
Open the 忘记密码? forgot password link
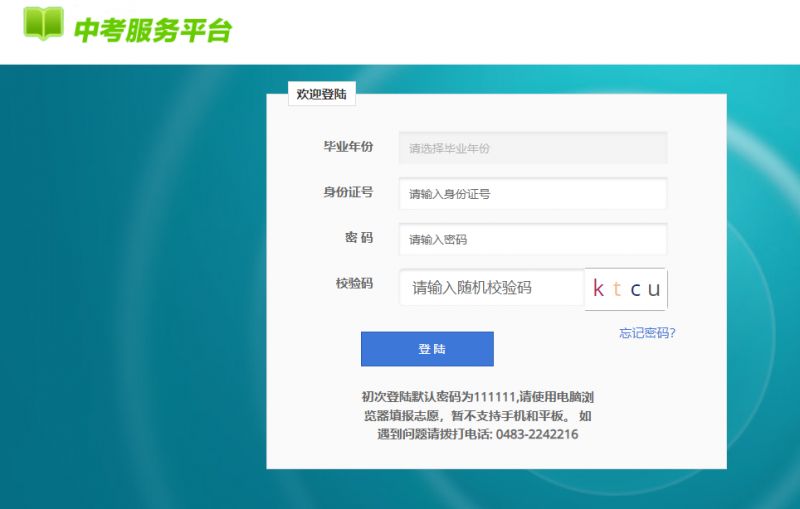647,333
